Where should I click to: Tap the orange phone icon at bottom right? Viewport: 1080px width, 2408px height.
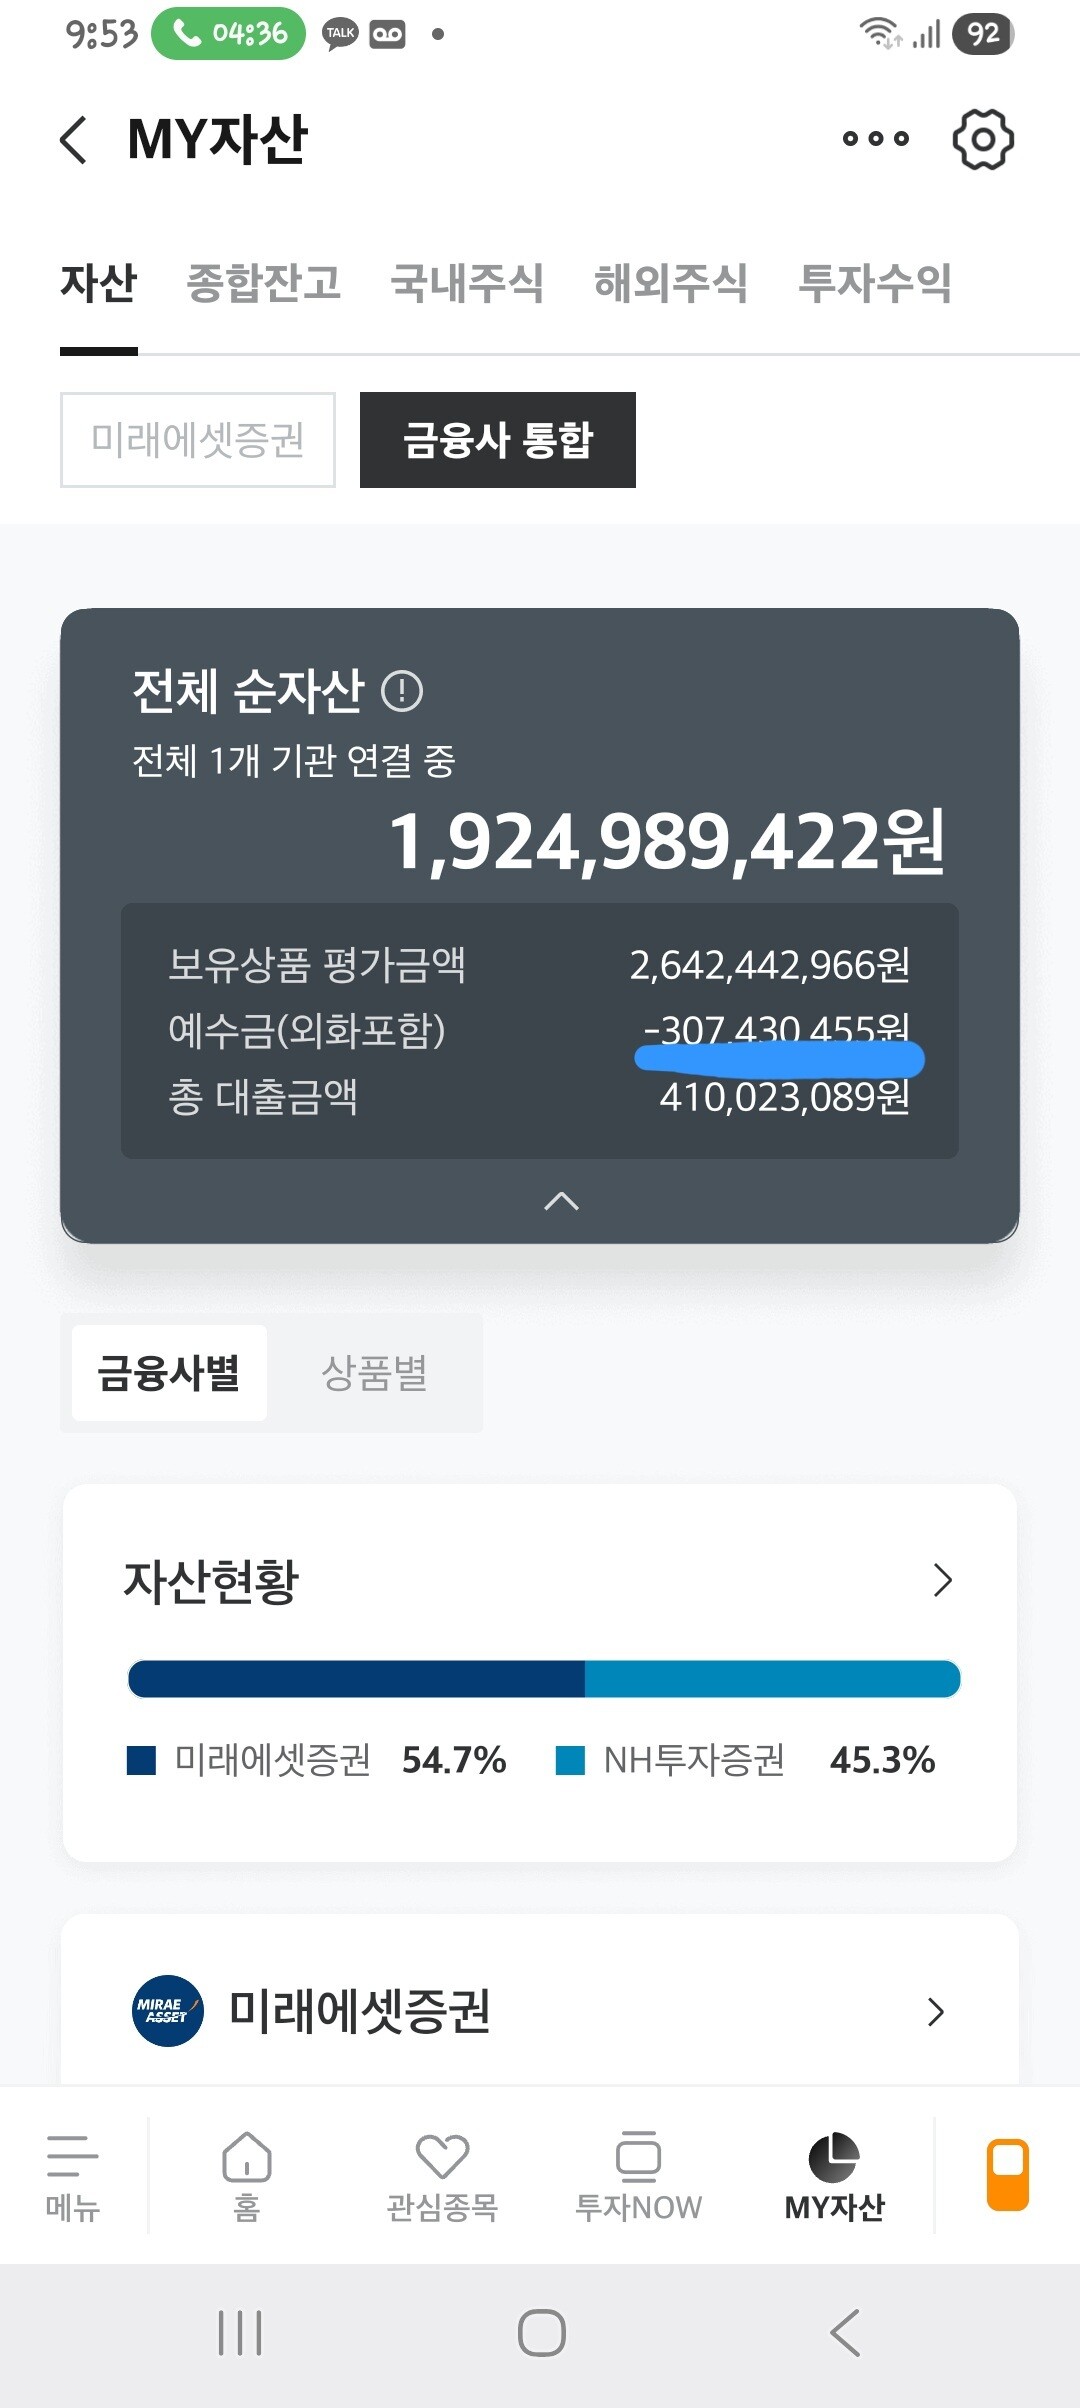[x=1007, y=2174]
